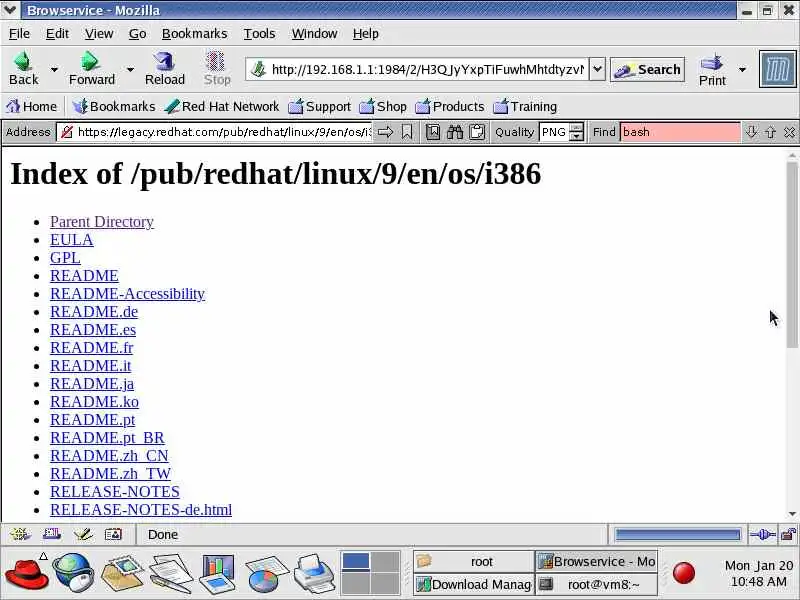Click the clipboard icon in Browservice bar

tap(477, 132)
